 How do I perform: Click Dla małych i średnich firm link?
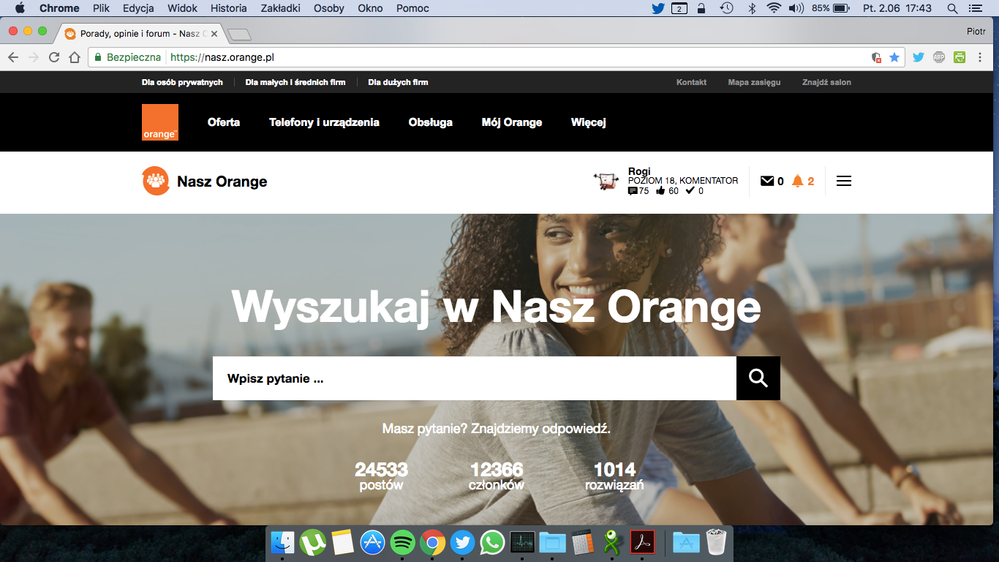pyautogui.click(x=295, y=82)
